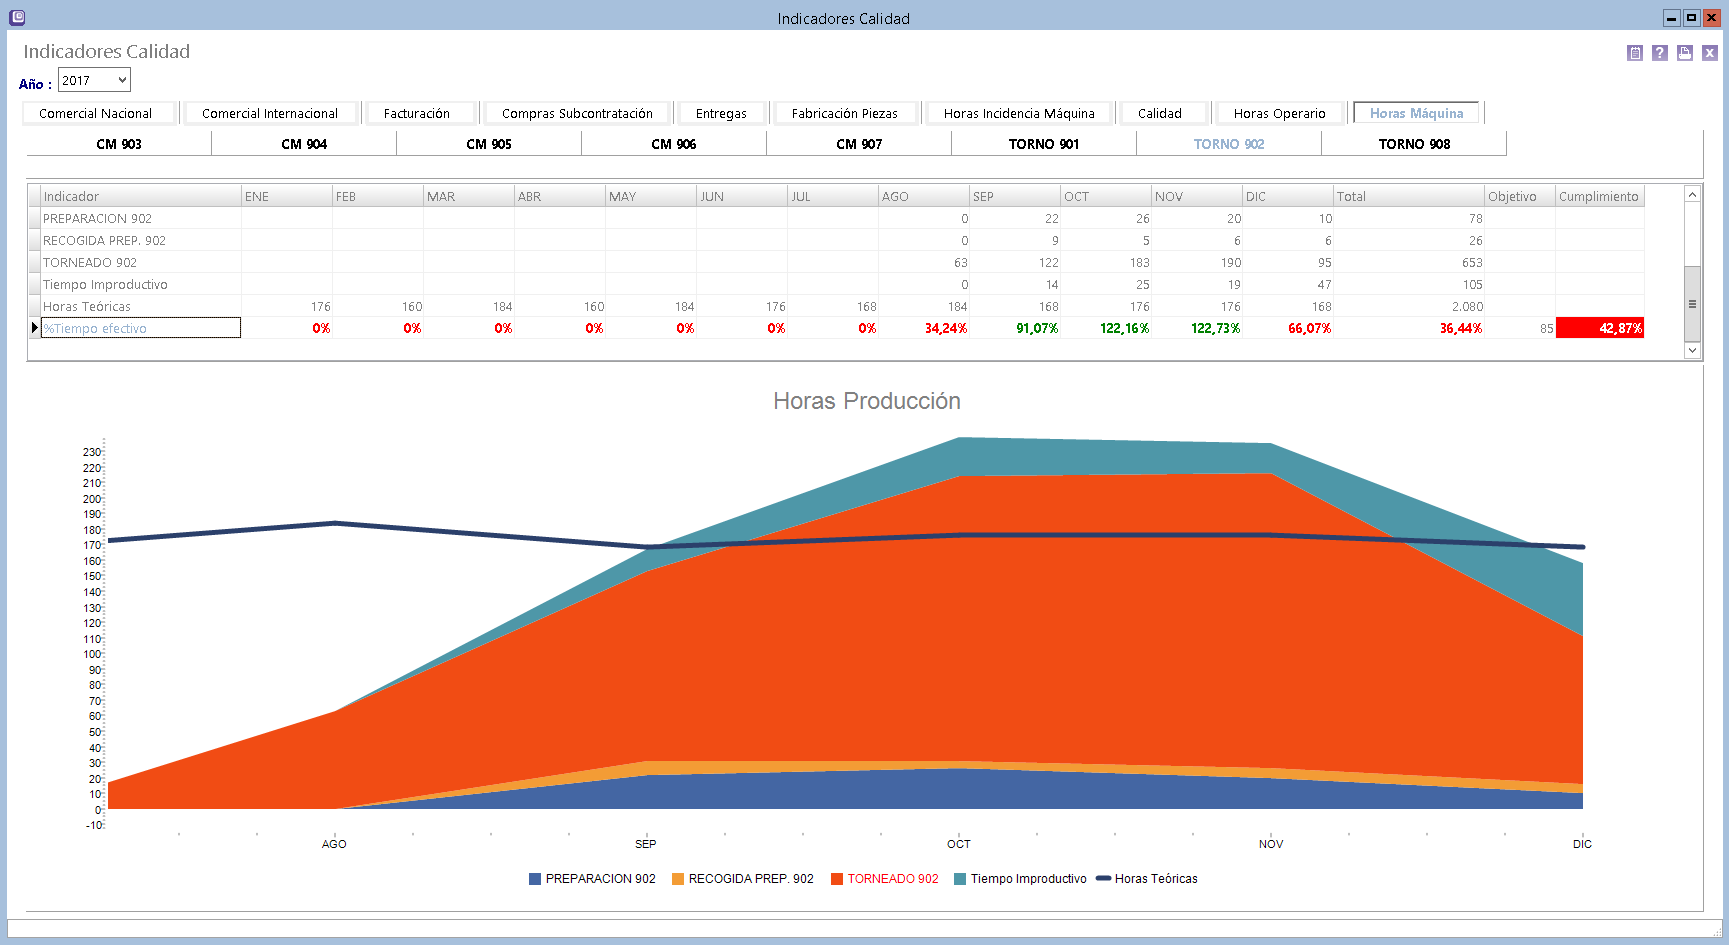Open the Horas Incidencia Máquina tab
Screen dimensions: 1729x945
[1019, 113]
